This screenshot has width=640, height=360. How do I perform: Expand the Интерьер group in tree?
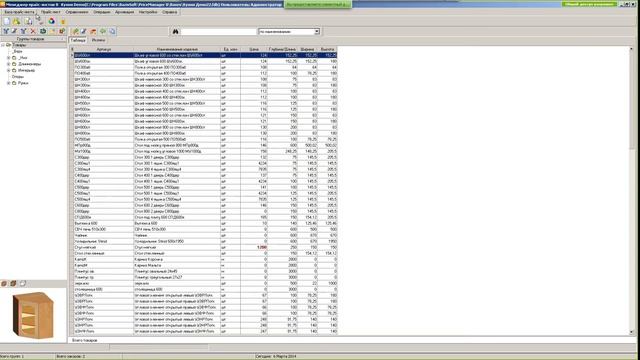click(9, 71)
